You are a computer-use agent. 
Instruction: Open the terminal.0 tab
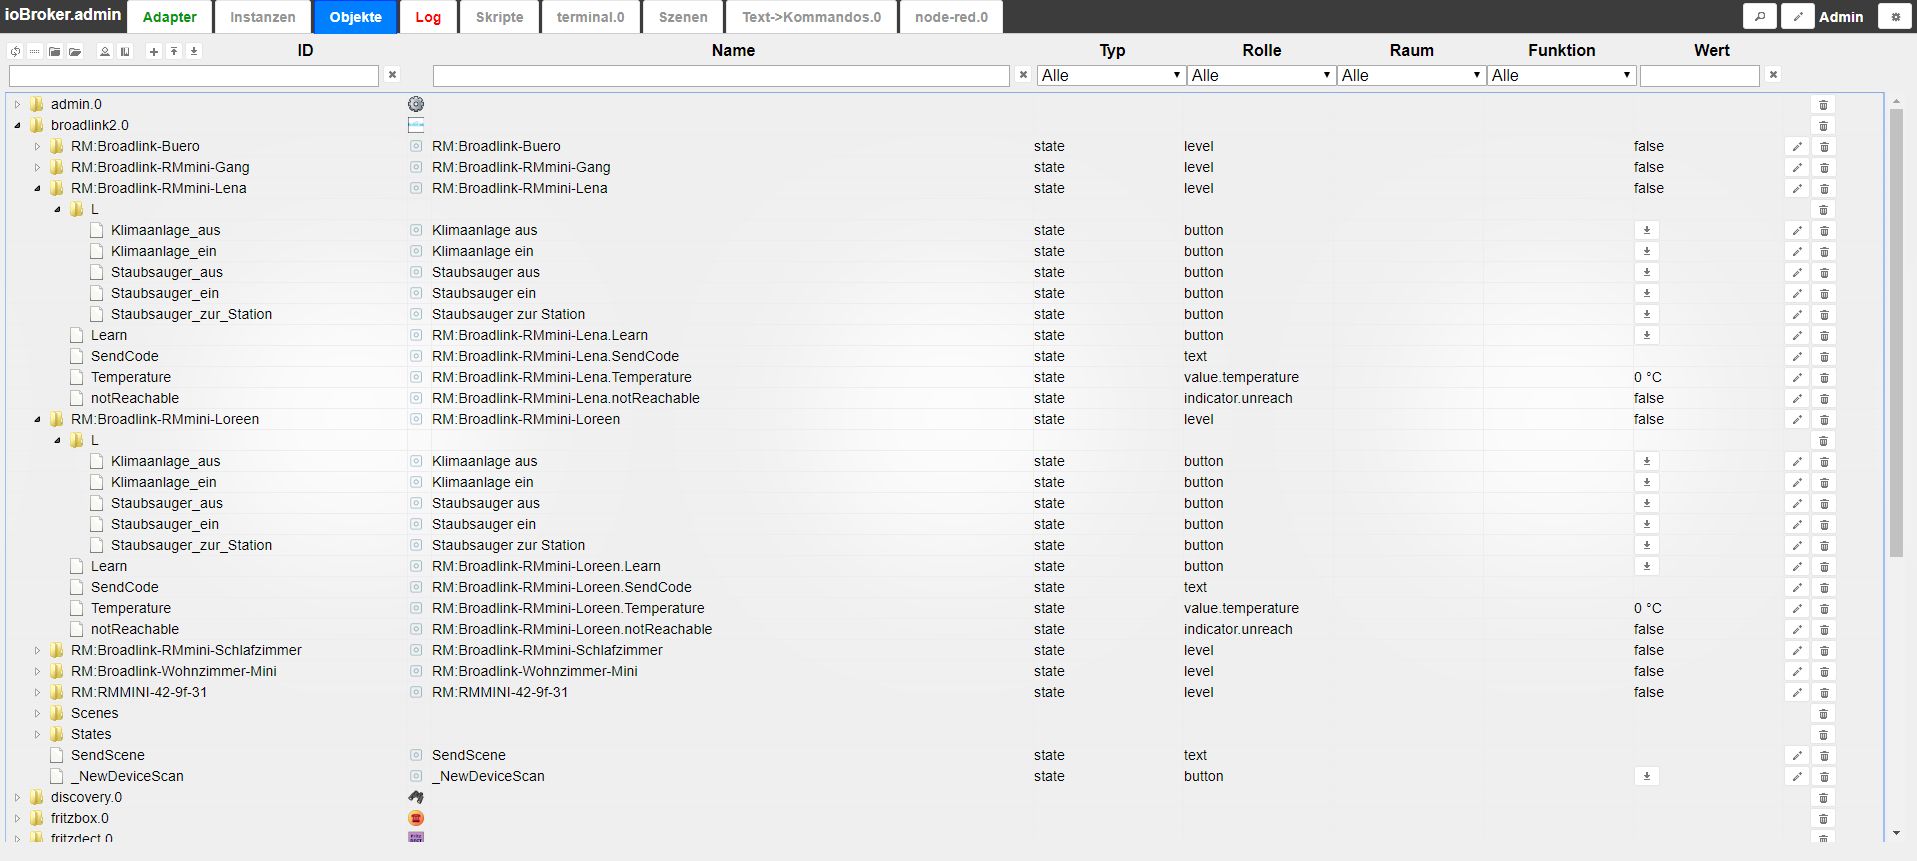point(591,17)
